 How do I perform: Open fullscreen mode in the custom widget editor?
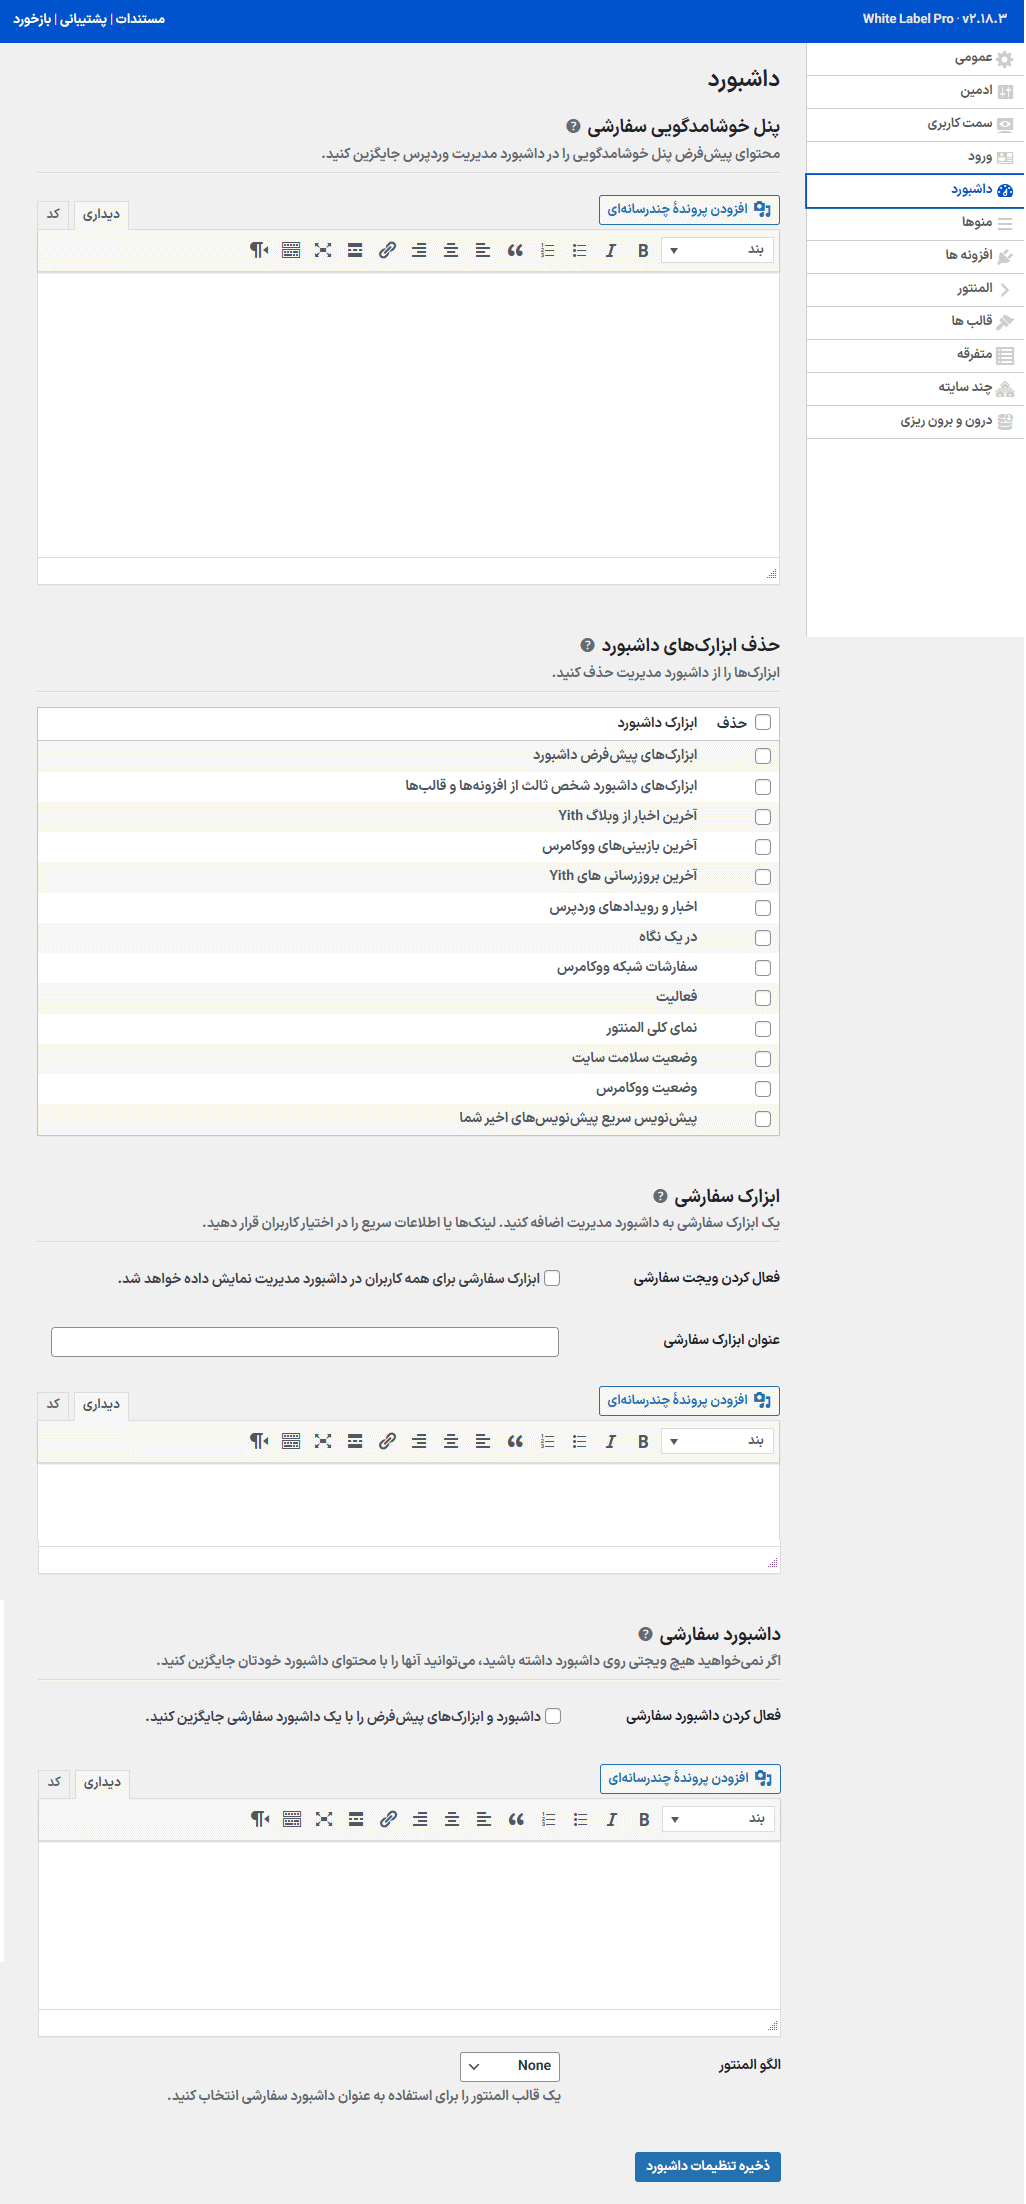[323, 1442]
